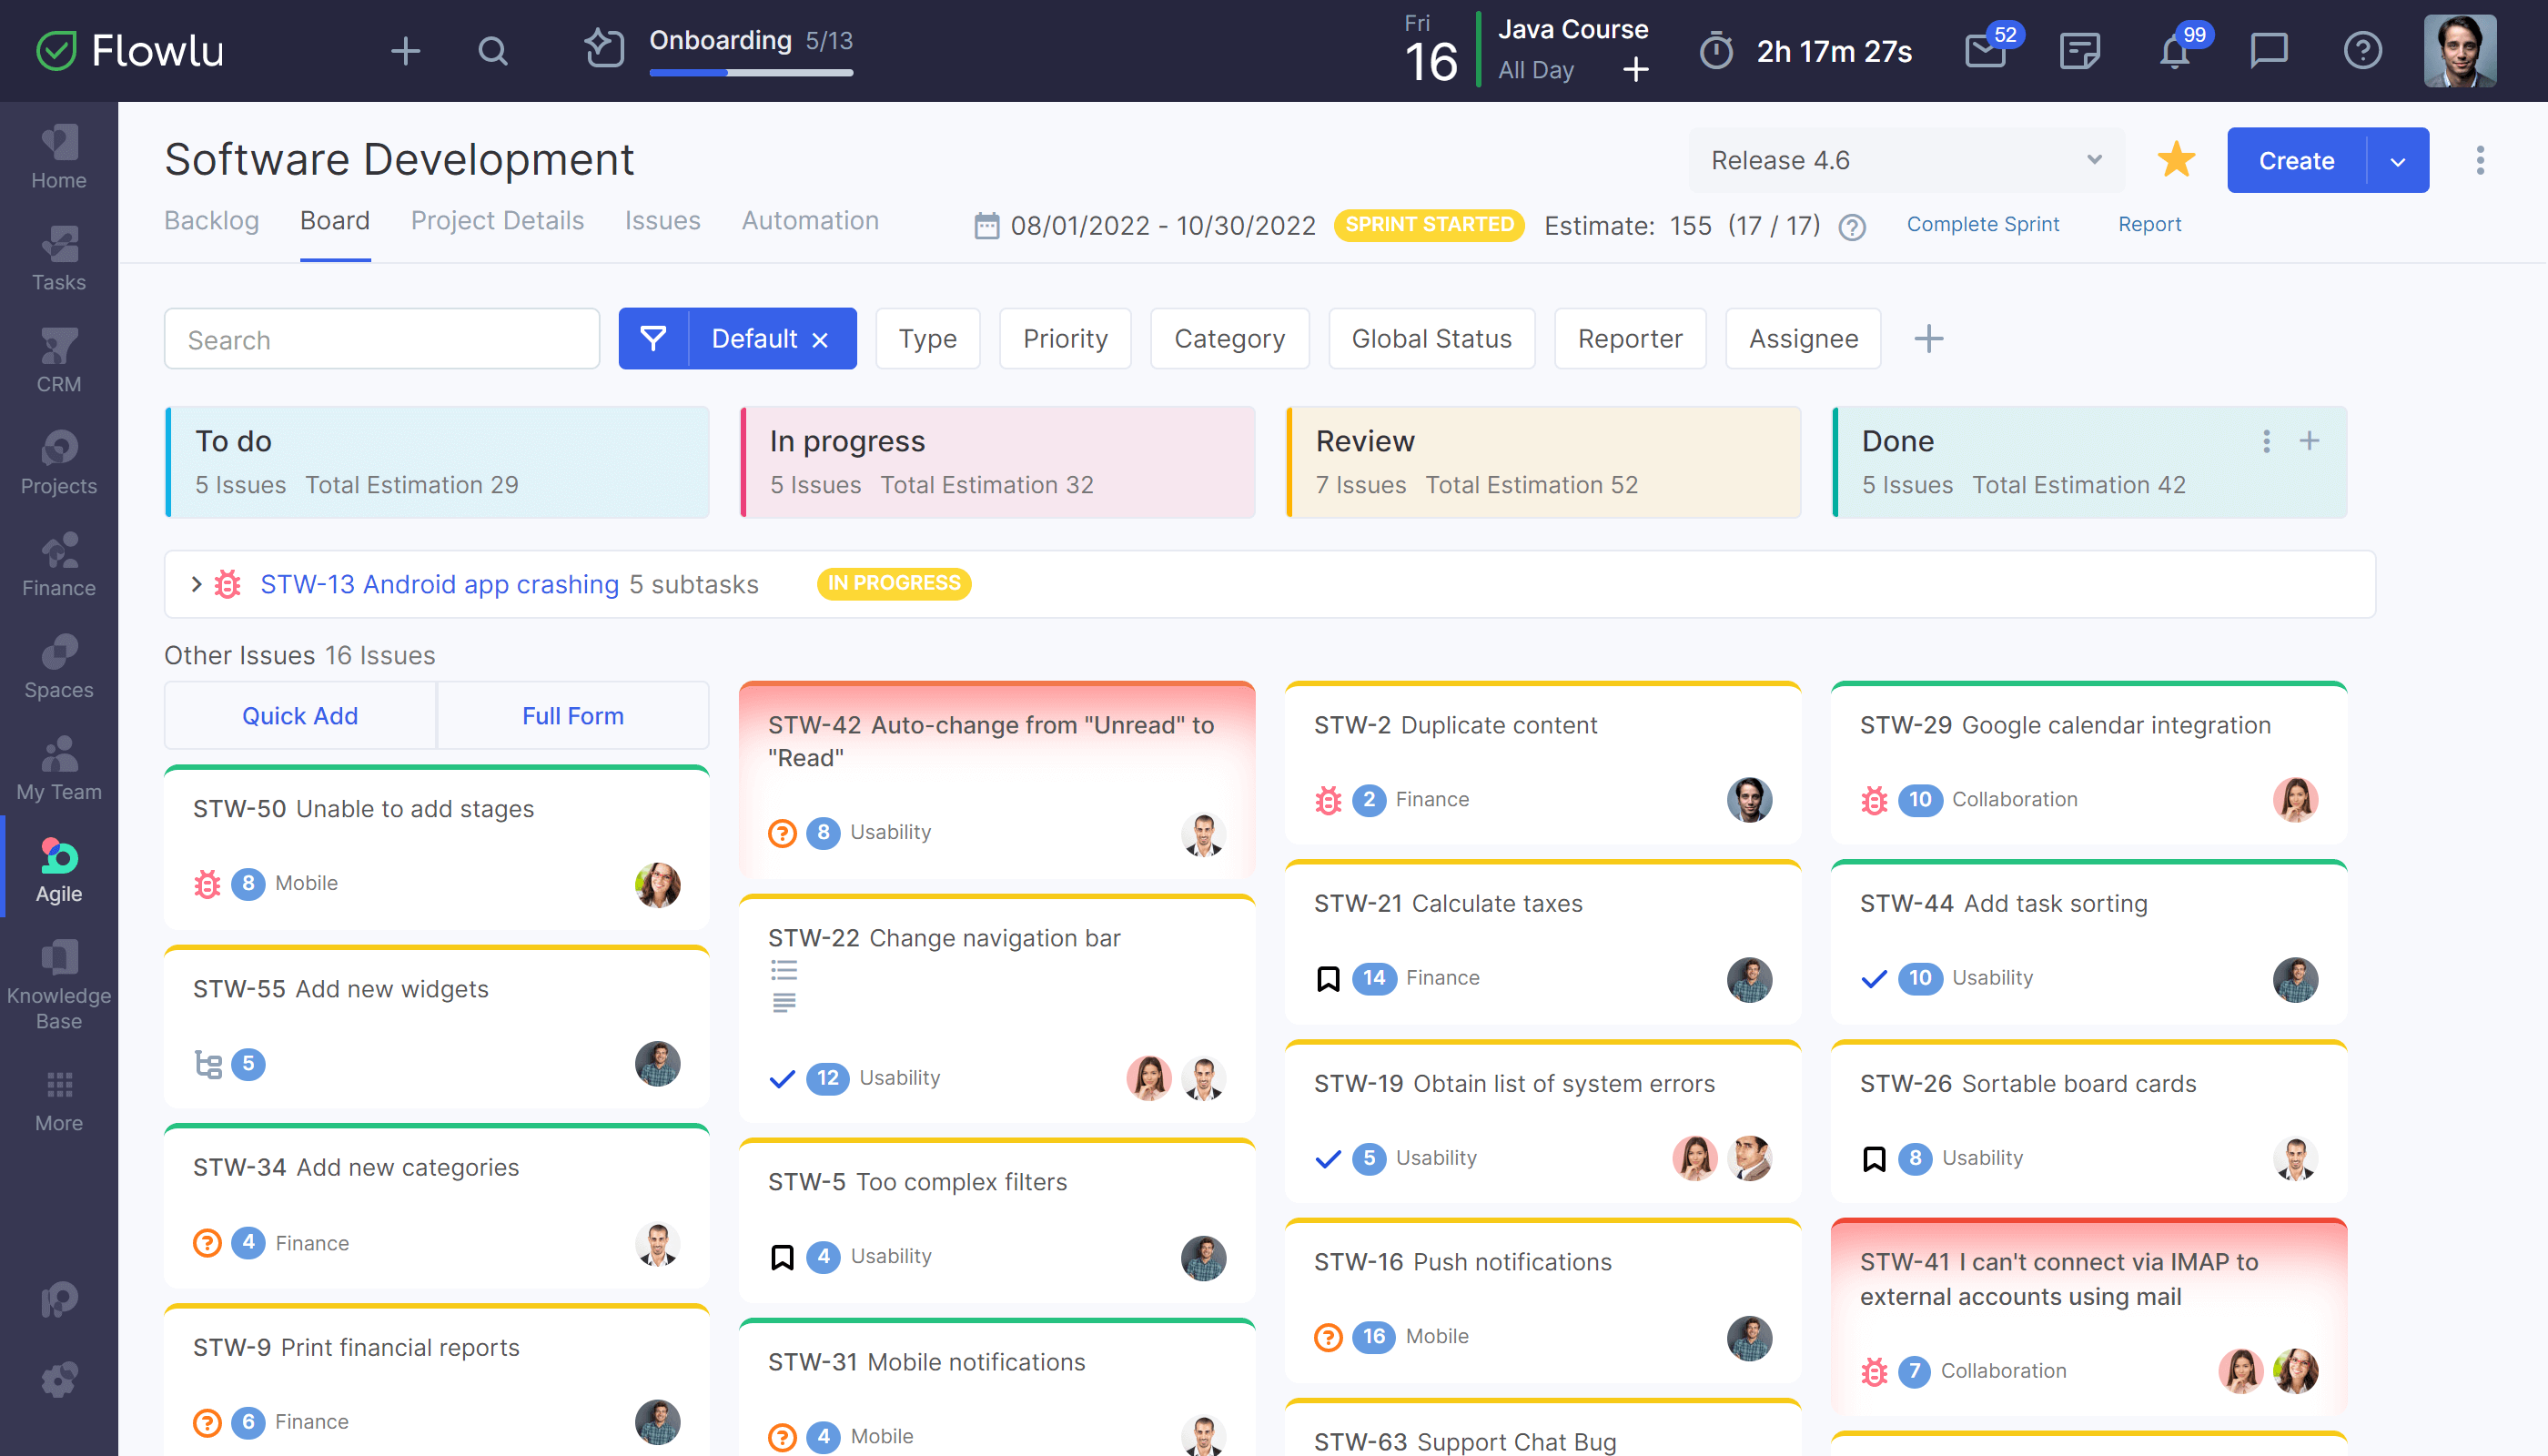Add issue to Done column with plus
The height and width of the screenshot is (1456, 2548).
[2309, 441]
